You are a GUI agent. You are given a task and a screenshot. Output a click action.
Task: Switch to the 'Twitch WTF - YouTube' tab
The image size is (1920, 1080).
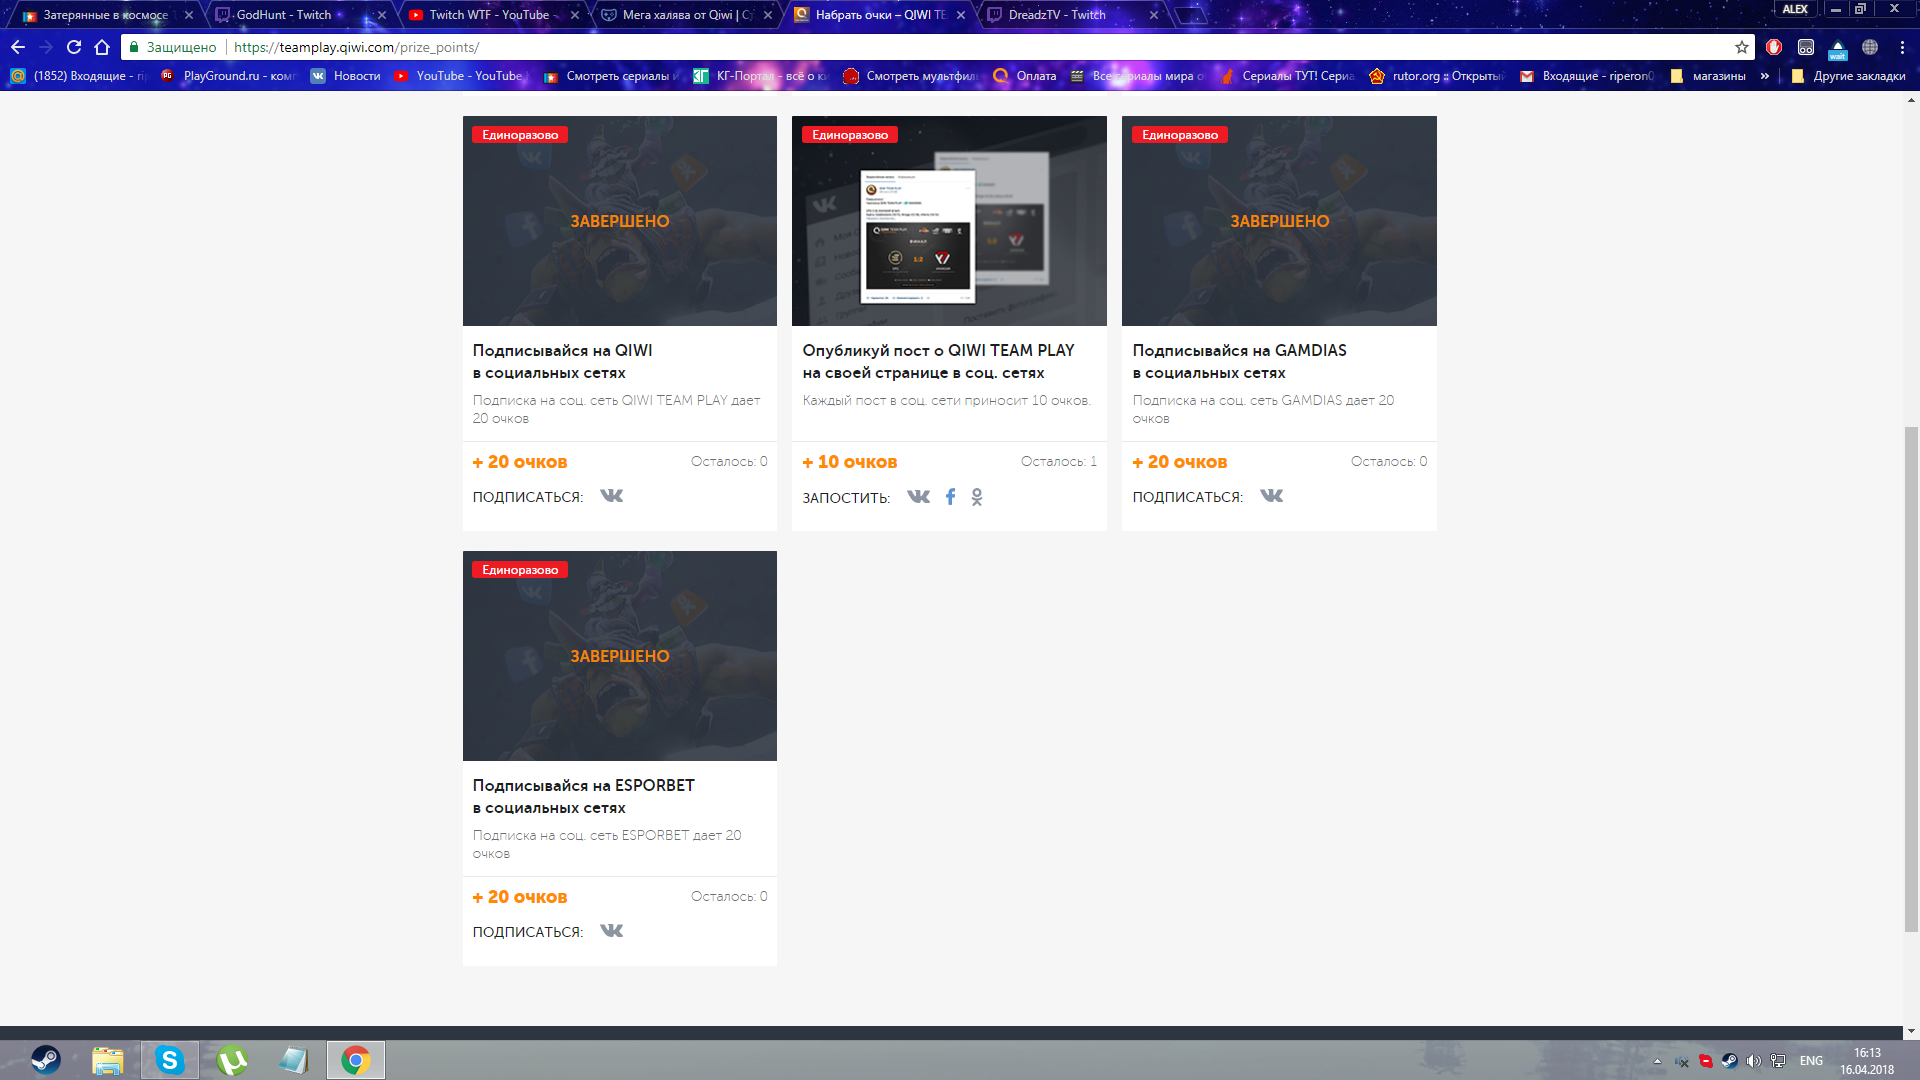point(490,15)
